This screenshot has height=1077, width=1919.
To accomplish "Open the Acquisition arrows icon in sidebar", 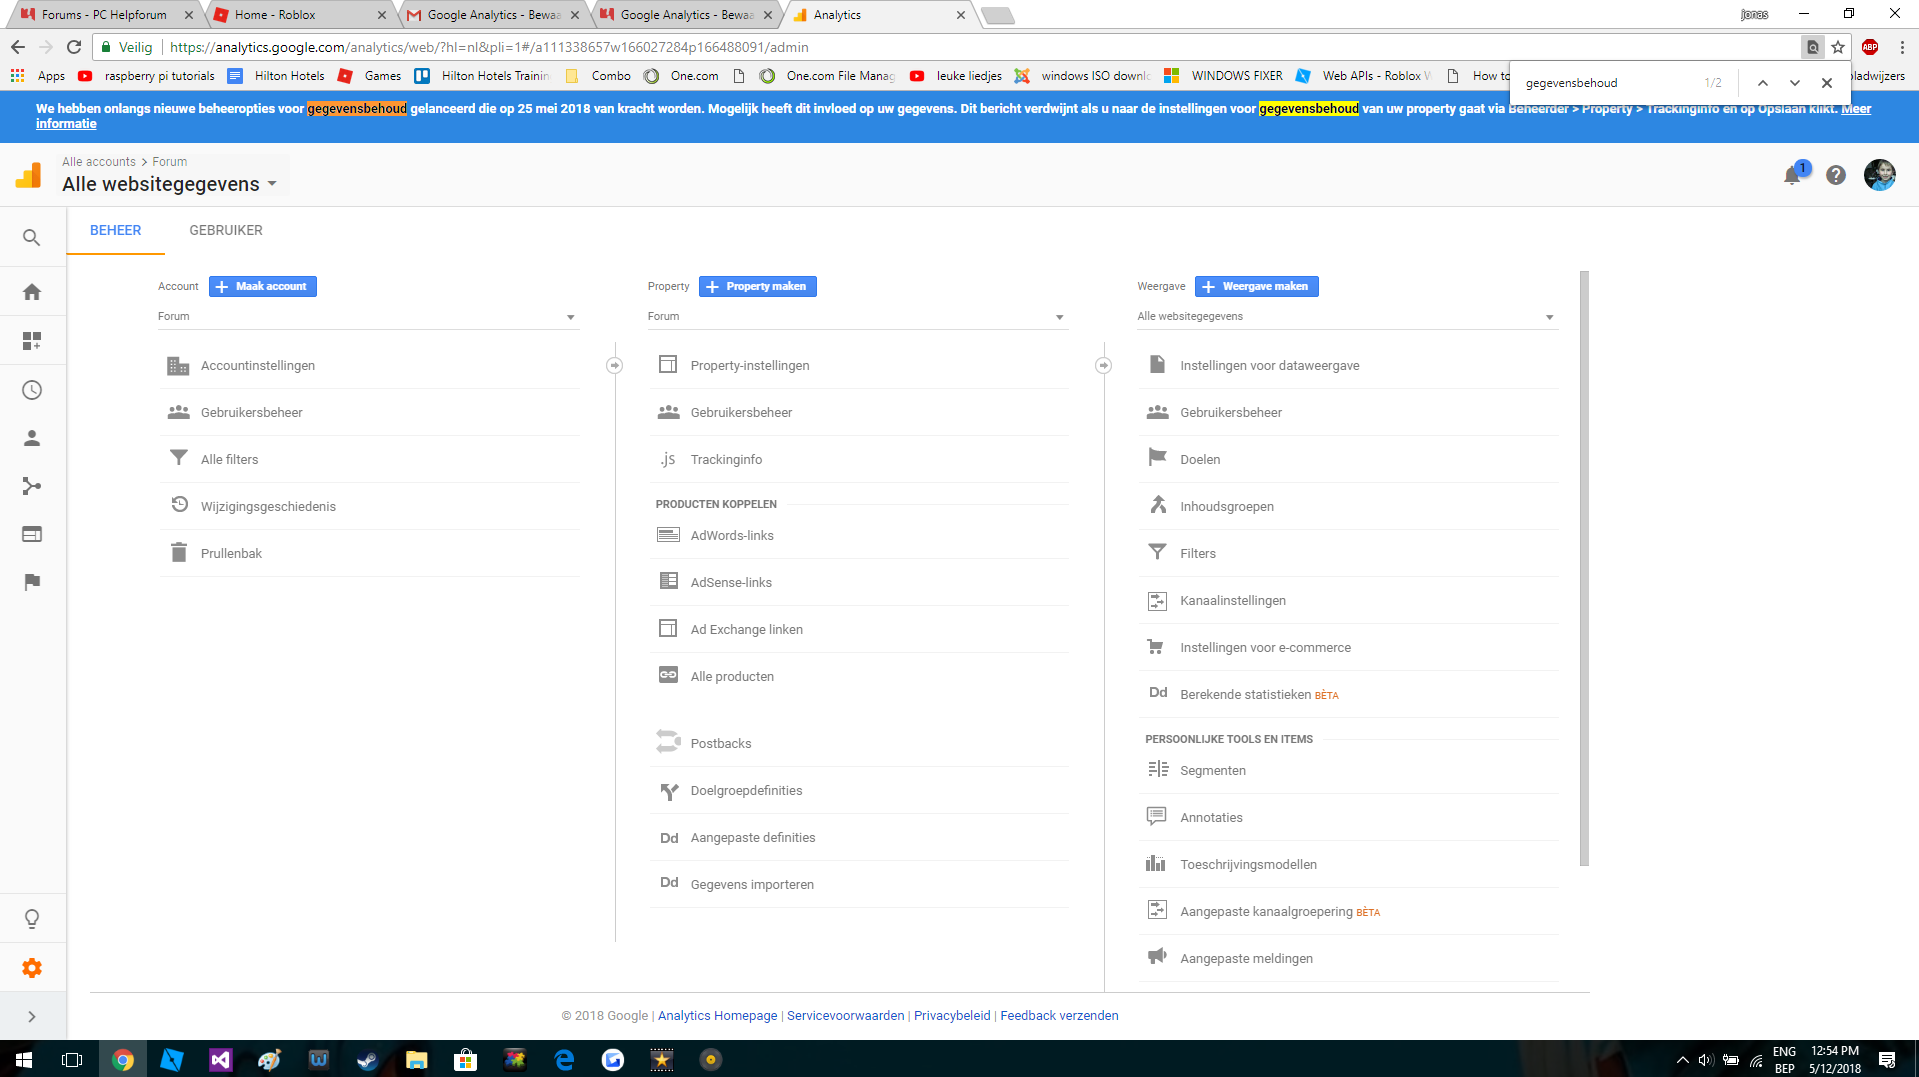I will coord(32,486).
